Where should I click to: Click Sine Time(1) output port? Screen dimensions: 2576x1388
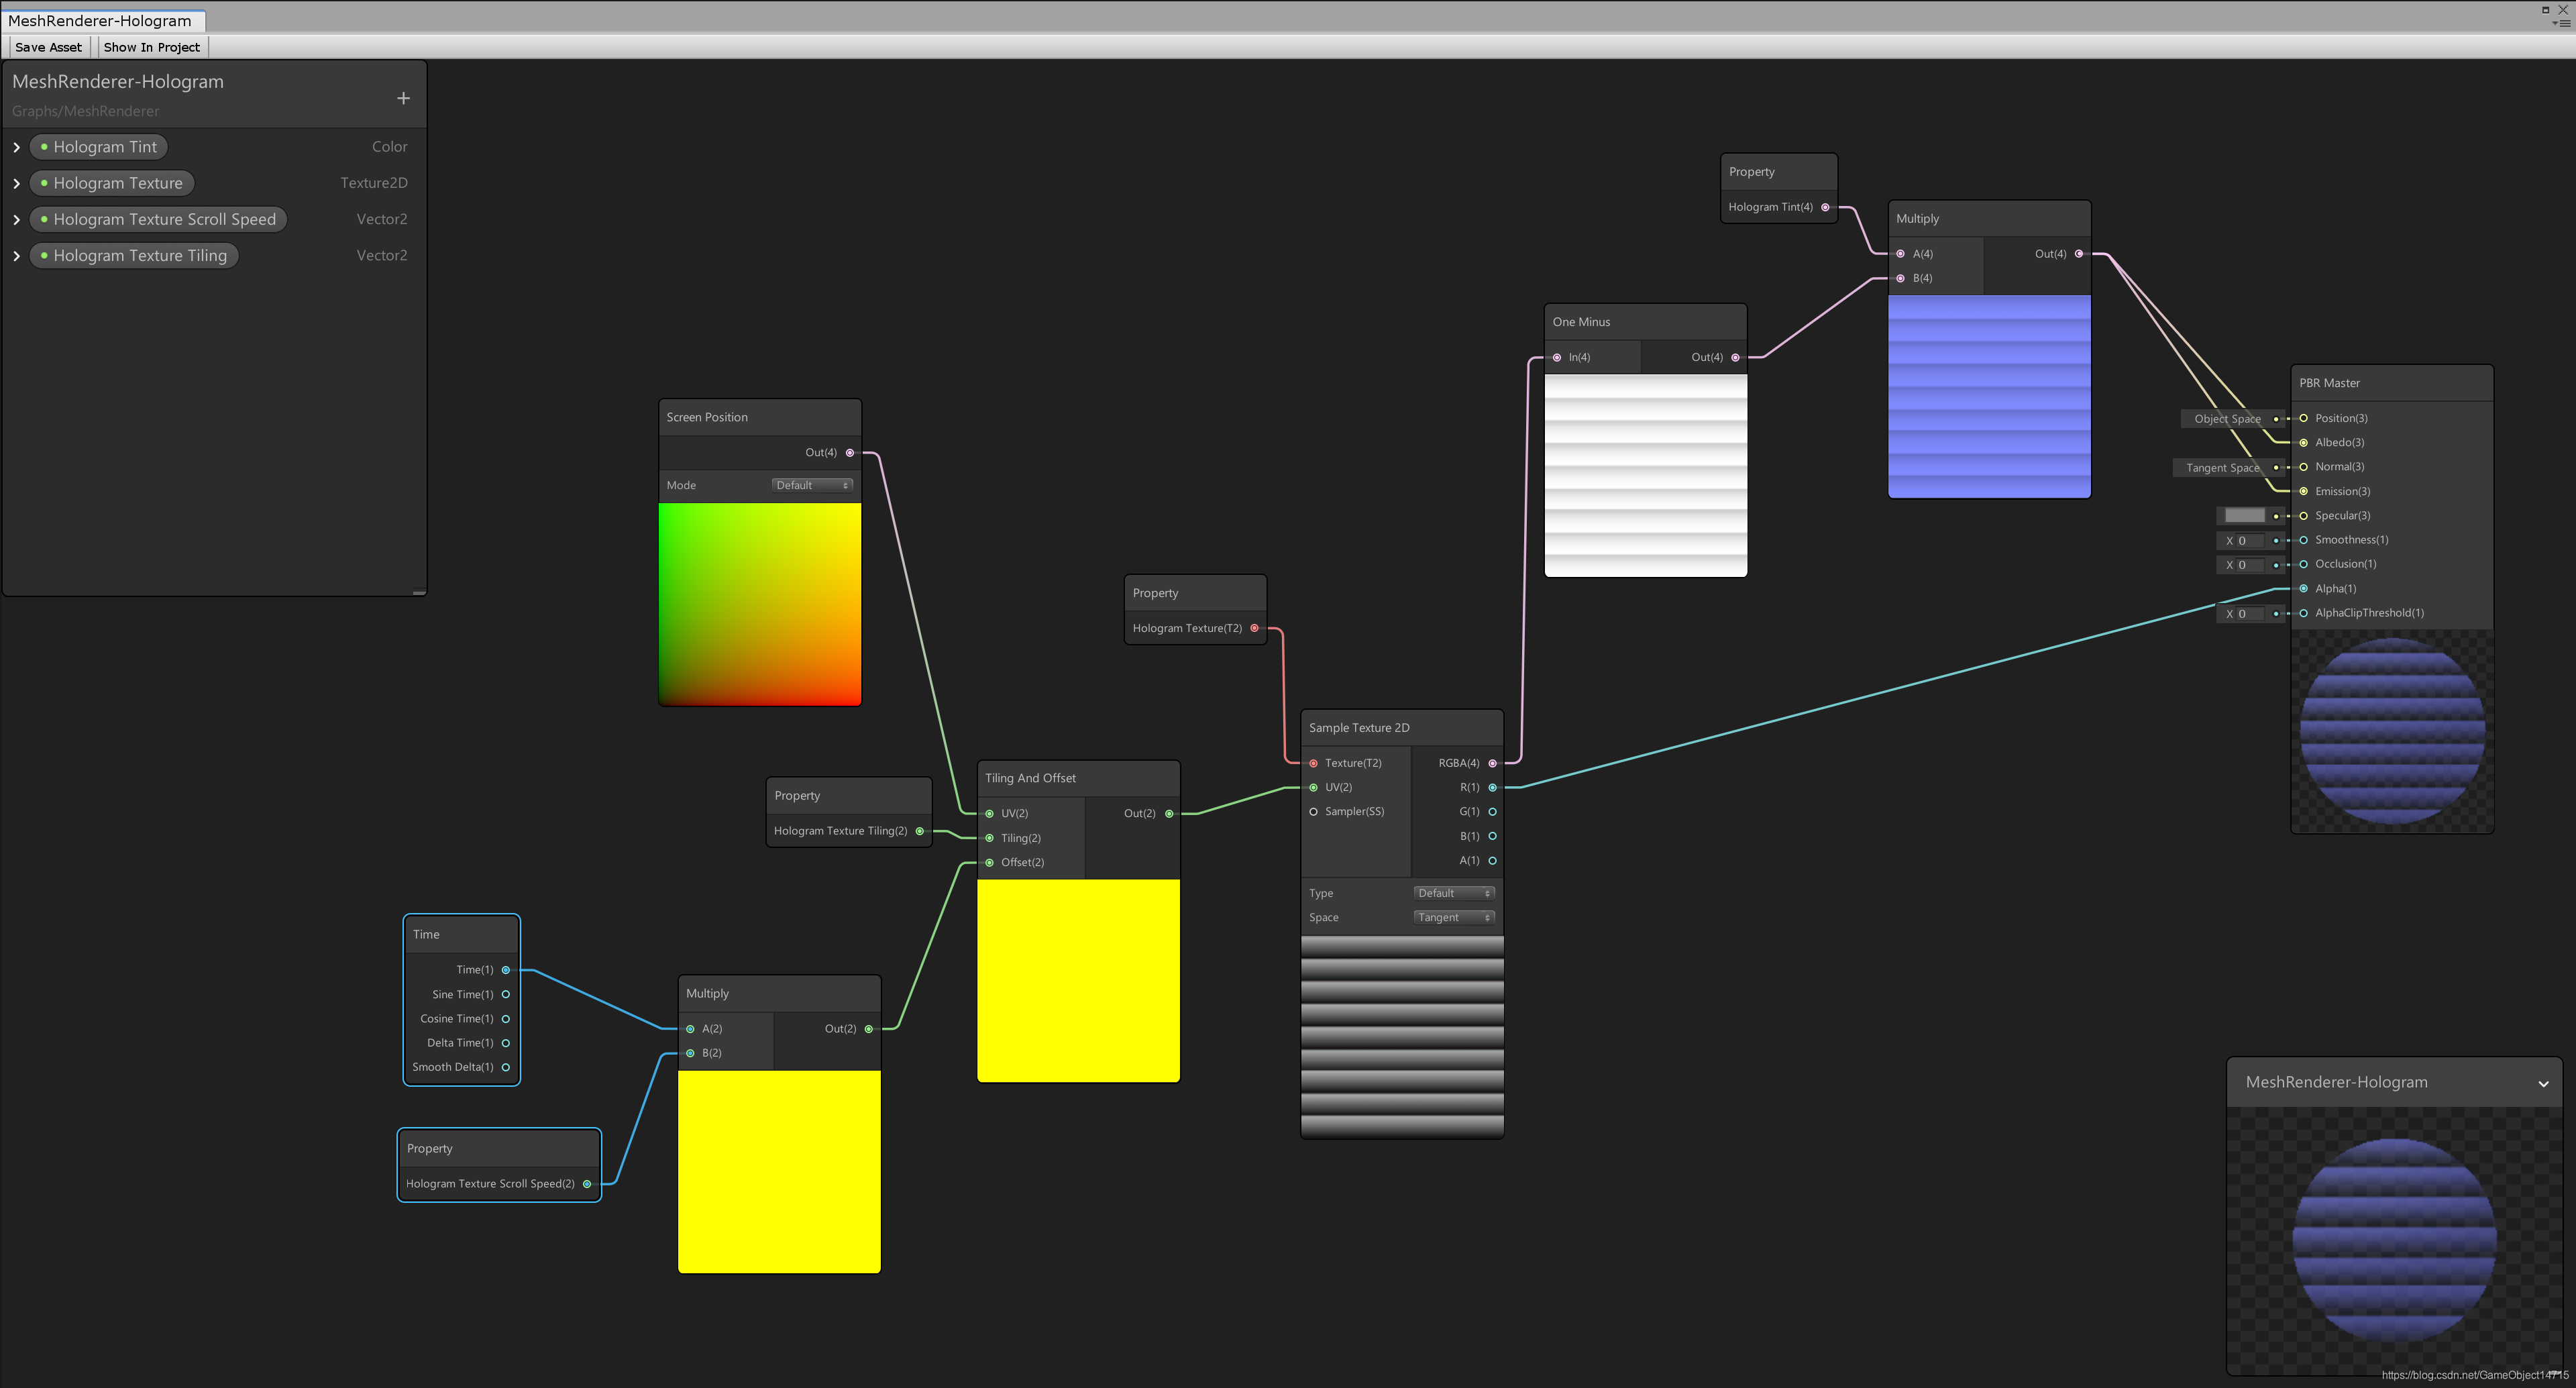[x=506, y=994]
